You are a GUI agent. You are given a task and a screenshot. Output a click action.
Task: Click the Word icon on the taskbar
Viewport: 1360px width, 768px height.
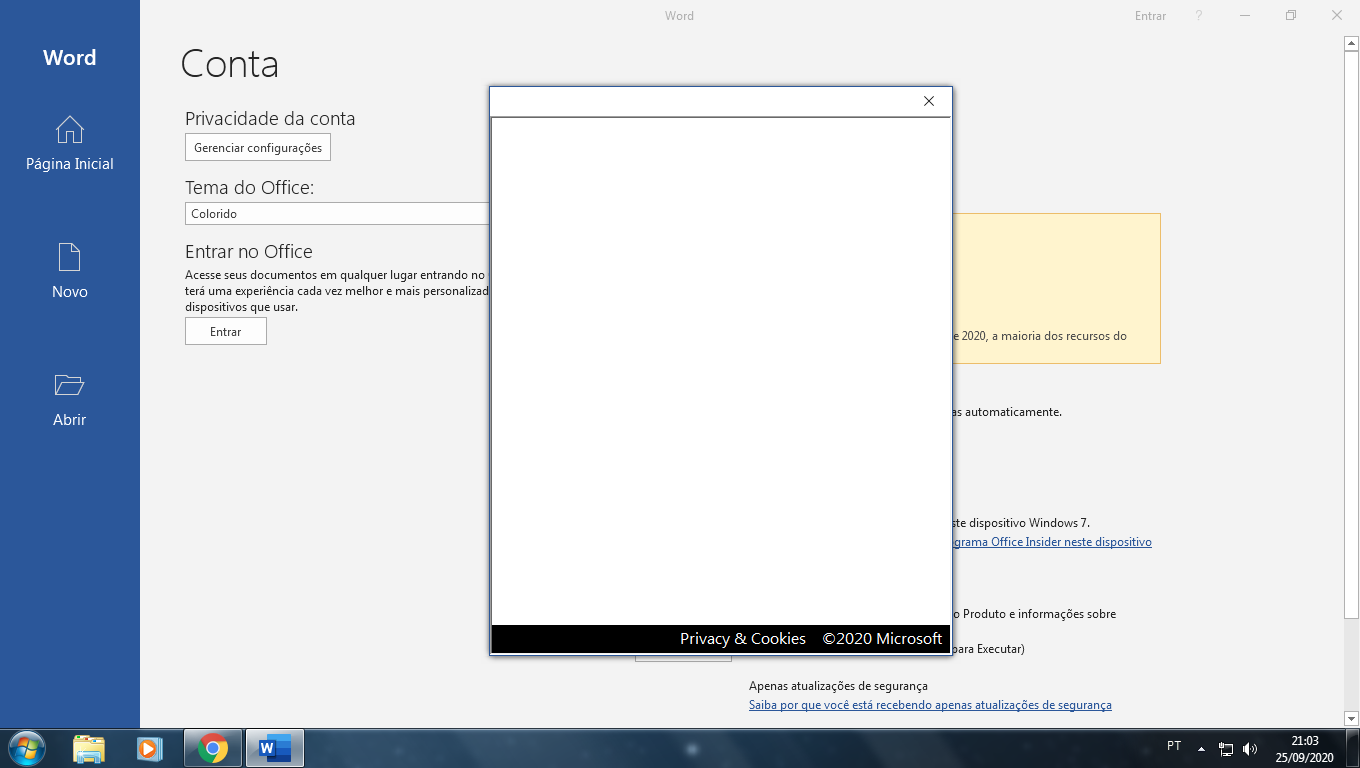[274, 748]
